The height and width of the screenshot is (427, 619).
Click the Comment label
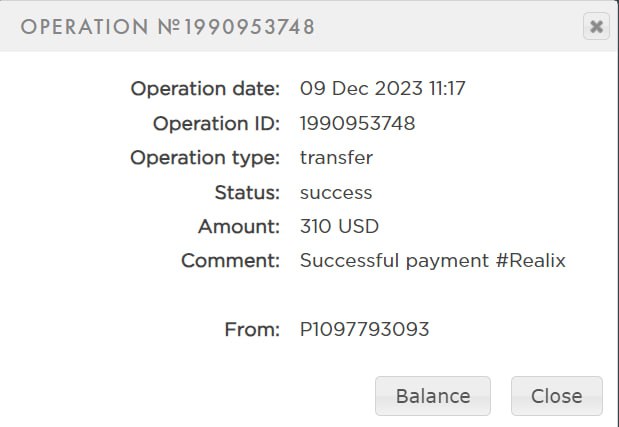230,260
